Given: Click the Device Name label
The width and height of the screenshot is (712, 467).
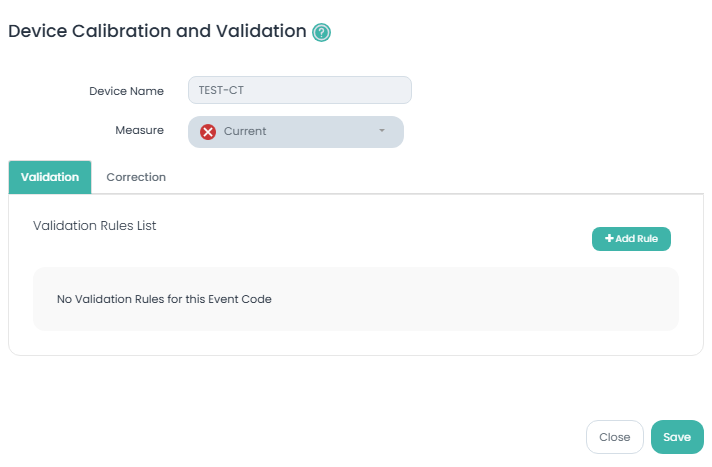Looking at the screenshot, I should [126, 91].
